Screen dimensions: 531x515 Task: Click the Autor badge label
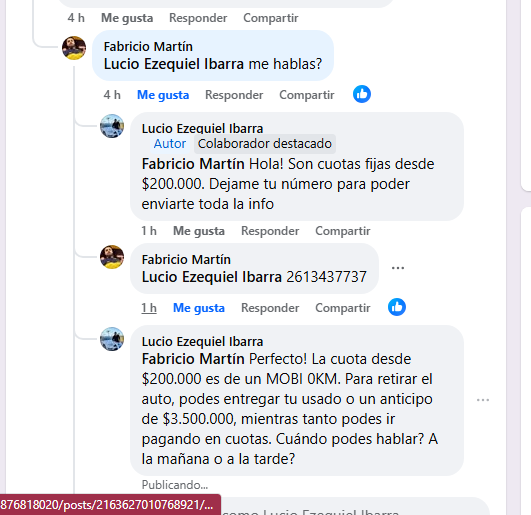[170, 144]
